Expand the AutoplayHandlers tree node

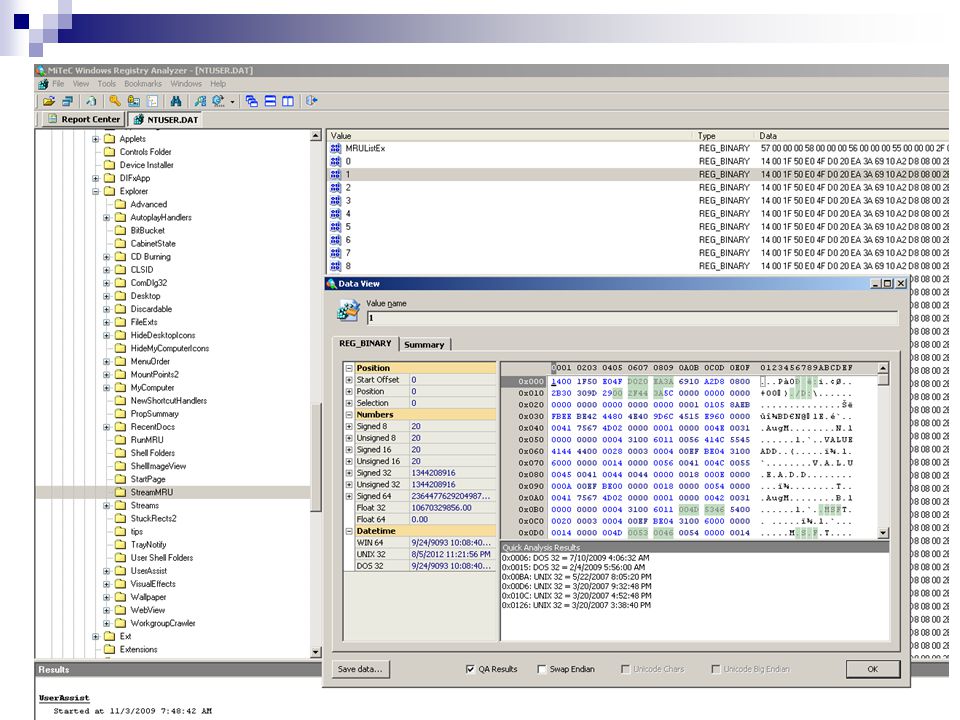pos(107,217)
